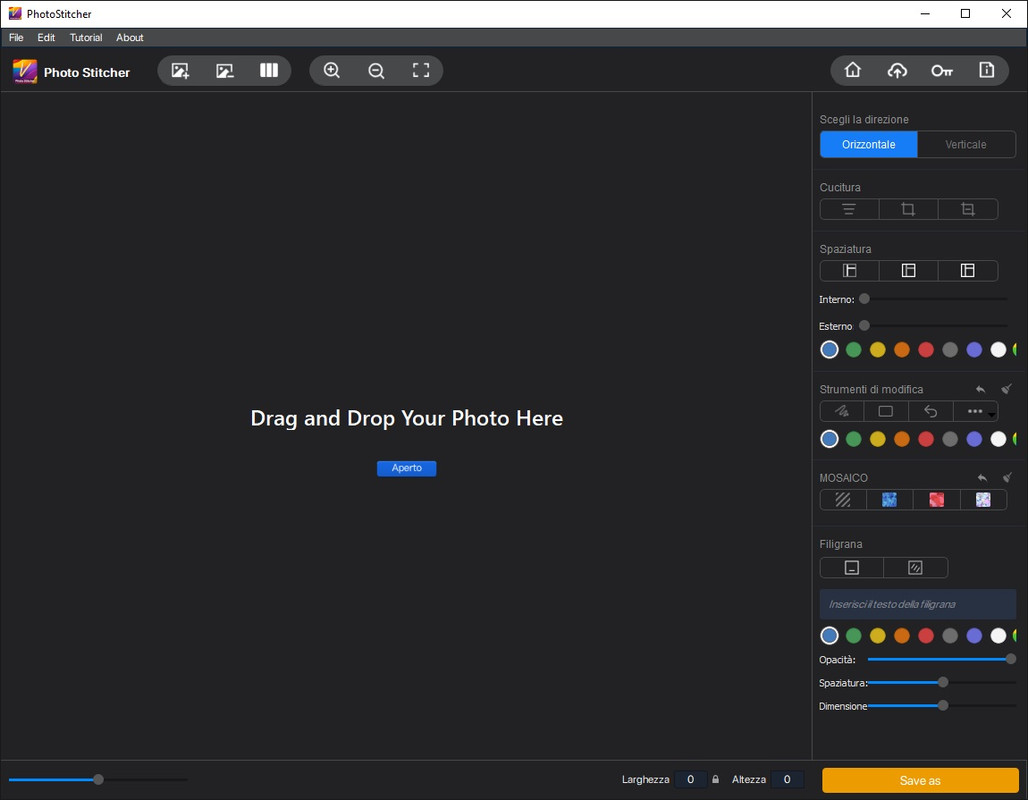Screen dimensions: 1028x800
Task: Open the File menu
Action: tap(16, 37)
